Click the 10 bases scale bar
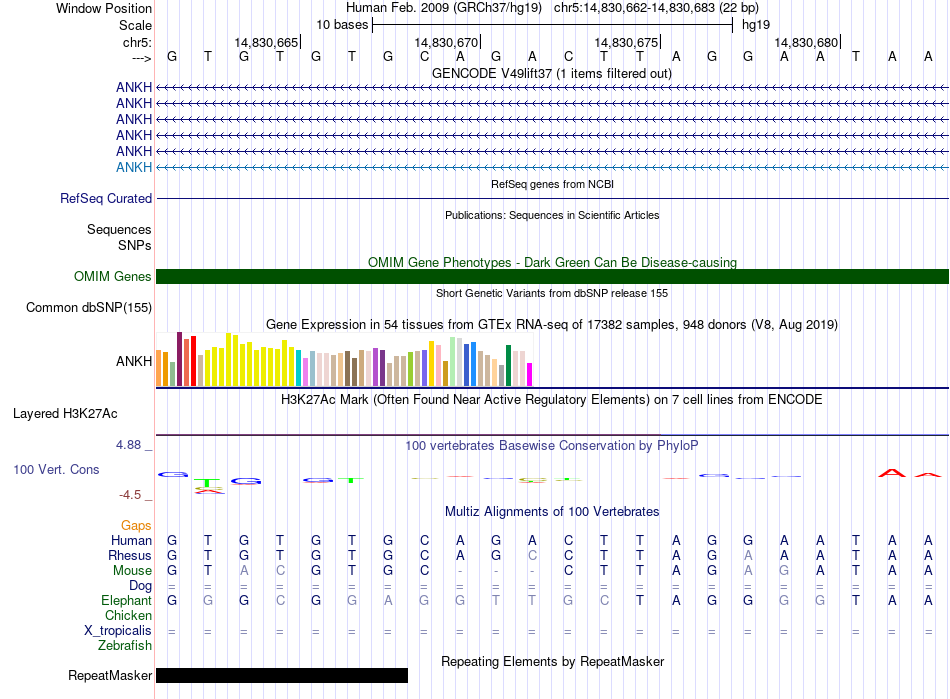950x699 pixels. [552, 24]
